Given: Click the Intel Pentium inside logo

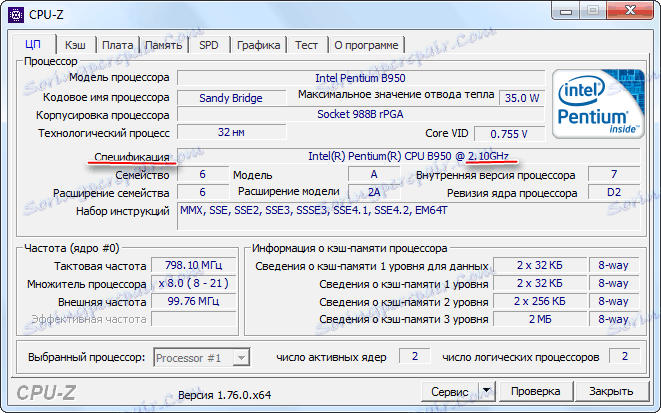Looking at the screenshot, I should [598, 104].
